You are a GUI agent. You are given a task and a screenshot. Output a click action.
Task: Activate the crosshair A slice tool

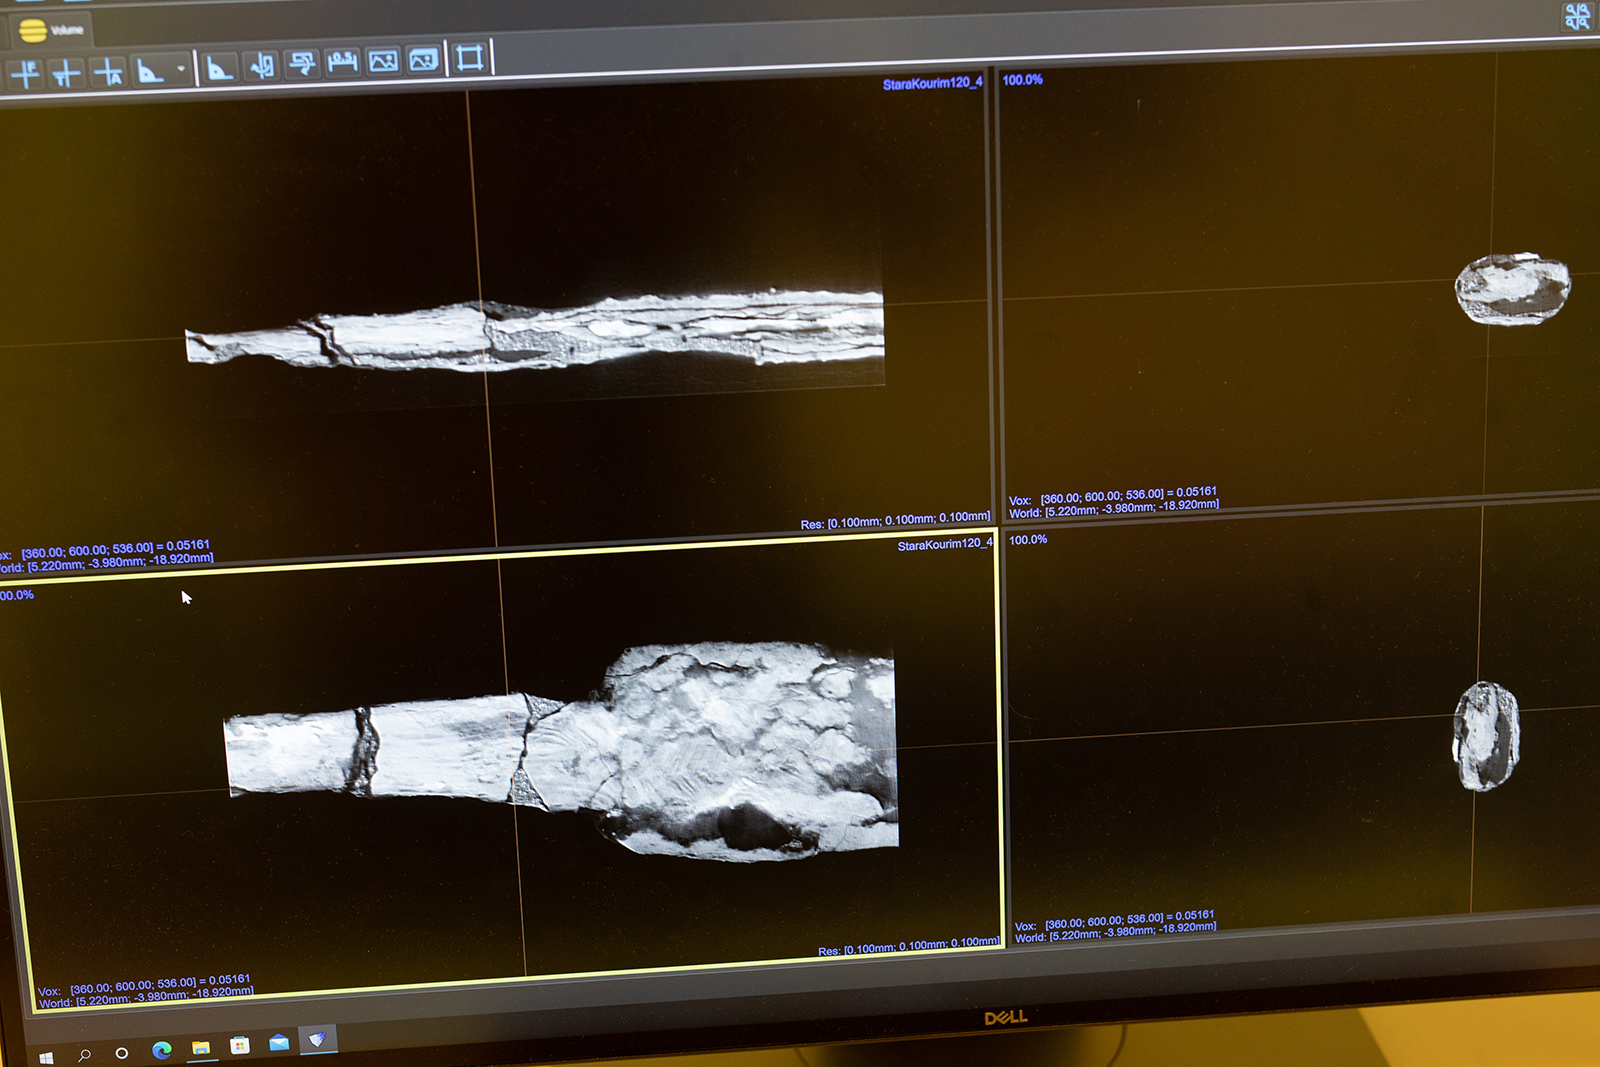tap(108, 72)
